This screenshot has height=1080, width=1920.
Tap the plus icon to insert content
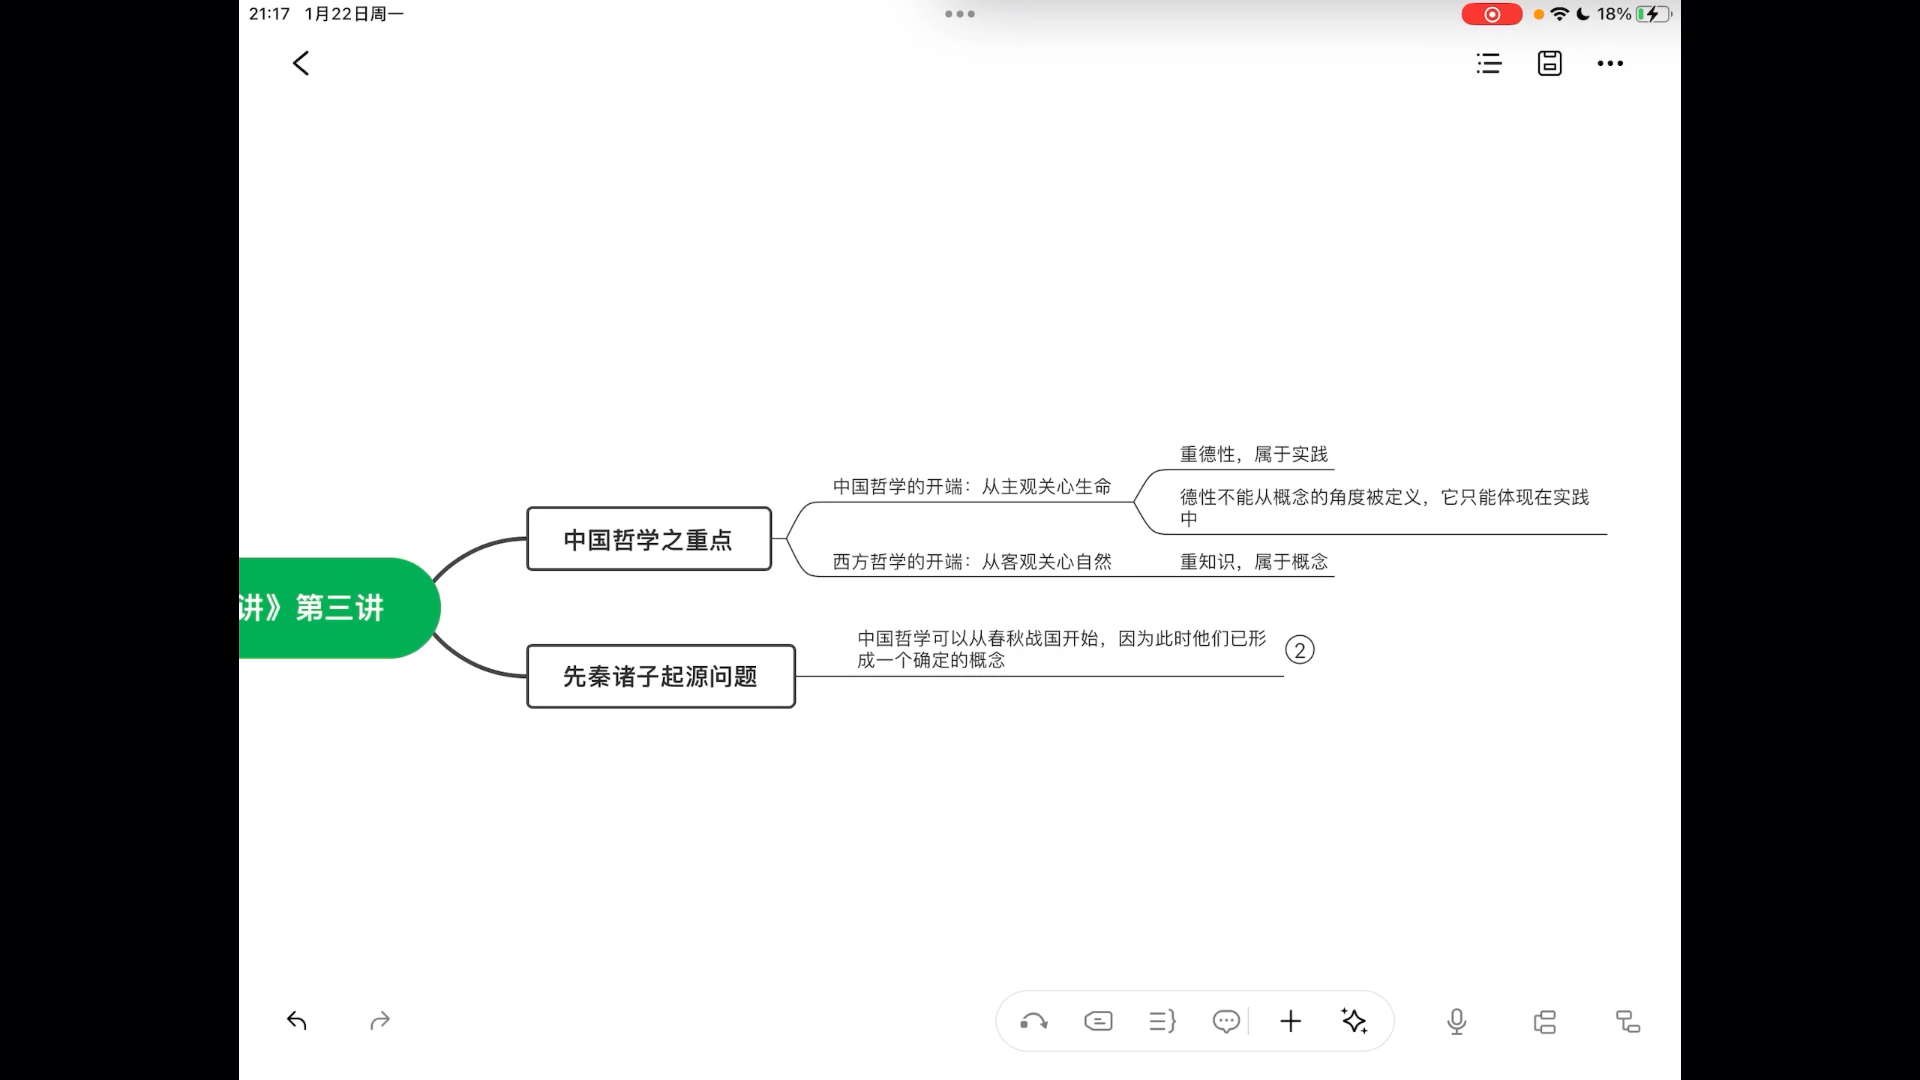(x=1290, y=1021)
